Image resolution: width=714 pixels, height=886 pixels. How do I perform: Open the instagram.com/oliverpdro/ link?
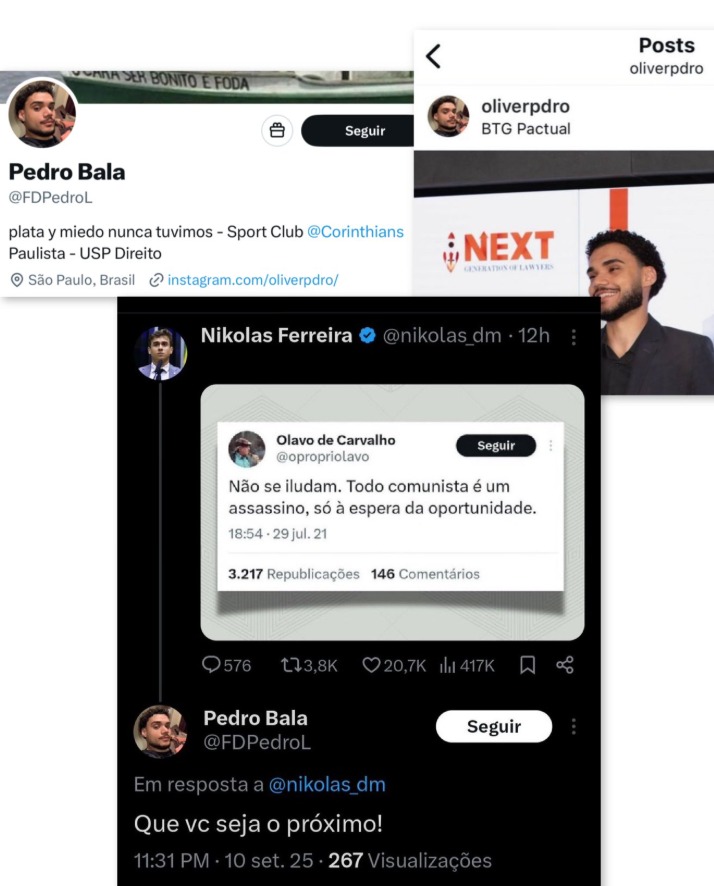pyautogui.click(x=252, y=280)
